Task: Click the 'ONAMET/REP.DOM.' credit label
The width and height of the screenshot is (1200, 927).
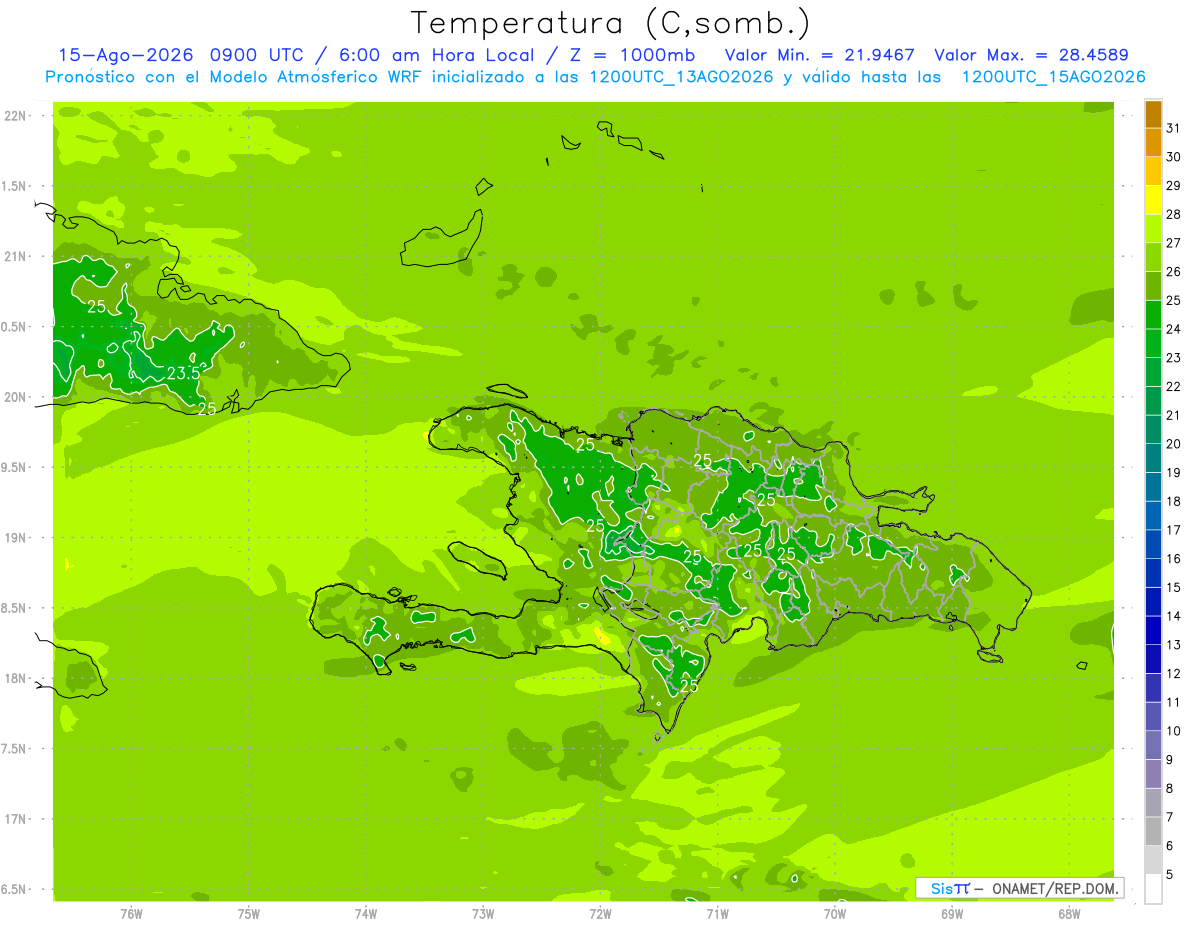Action: tap(1056, 888)
